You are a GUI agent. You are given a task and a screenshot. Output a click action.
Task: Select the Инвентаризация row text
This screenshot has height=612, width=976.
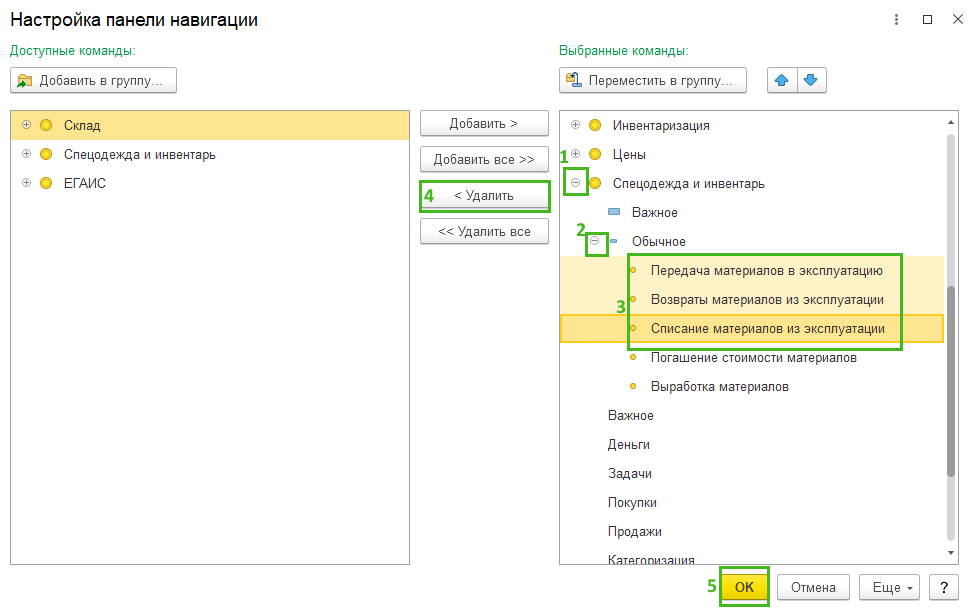coord(661,125)
